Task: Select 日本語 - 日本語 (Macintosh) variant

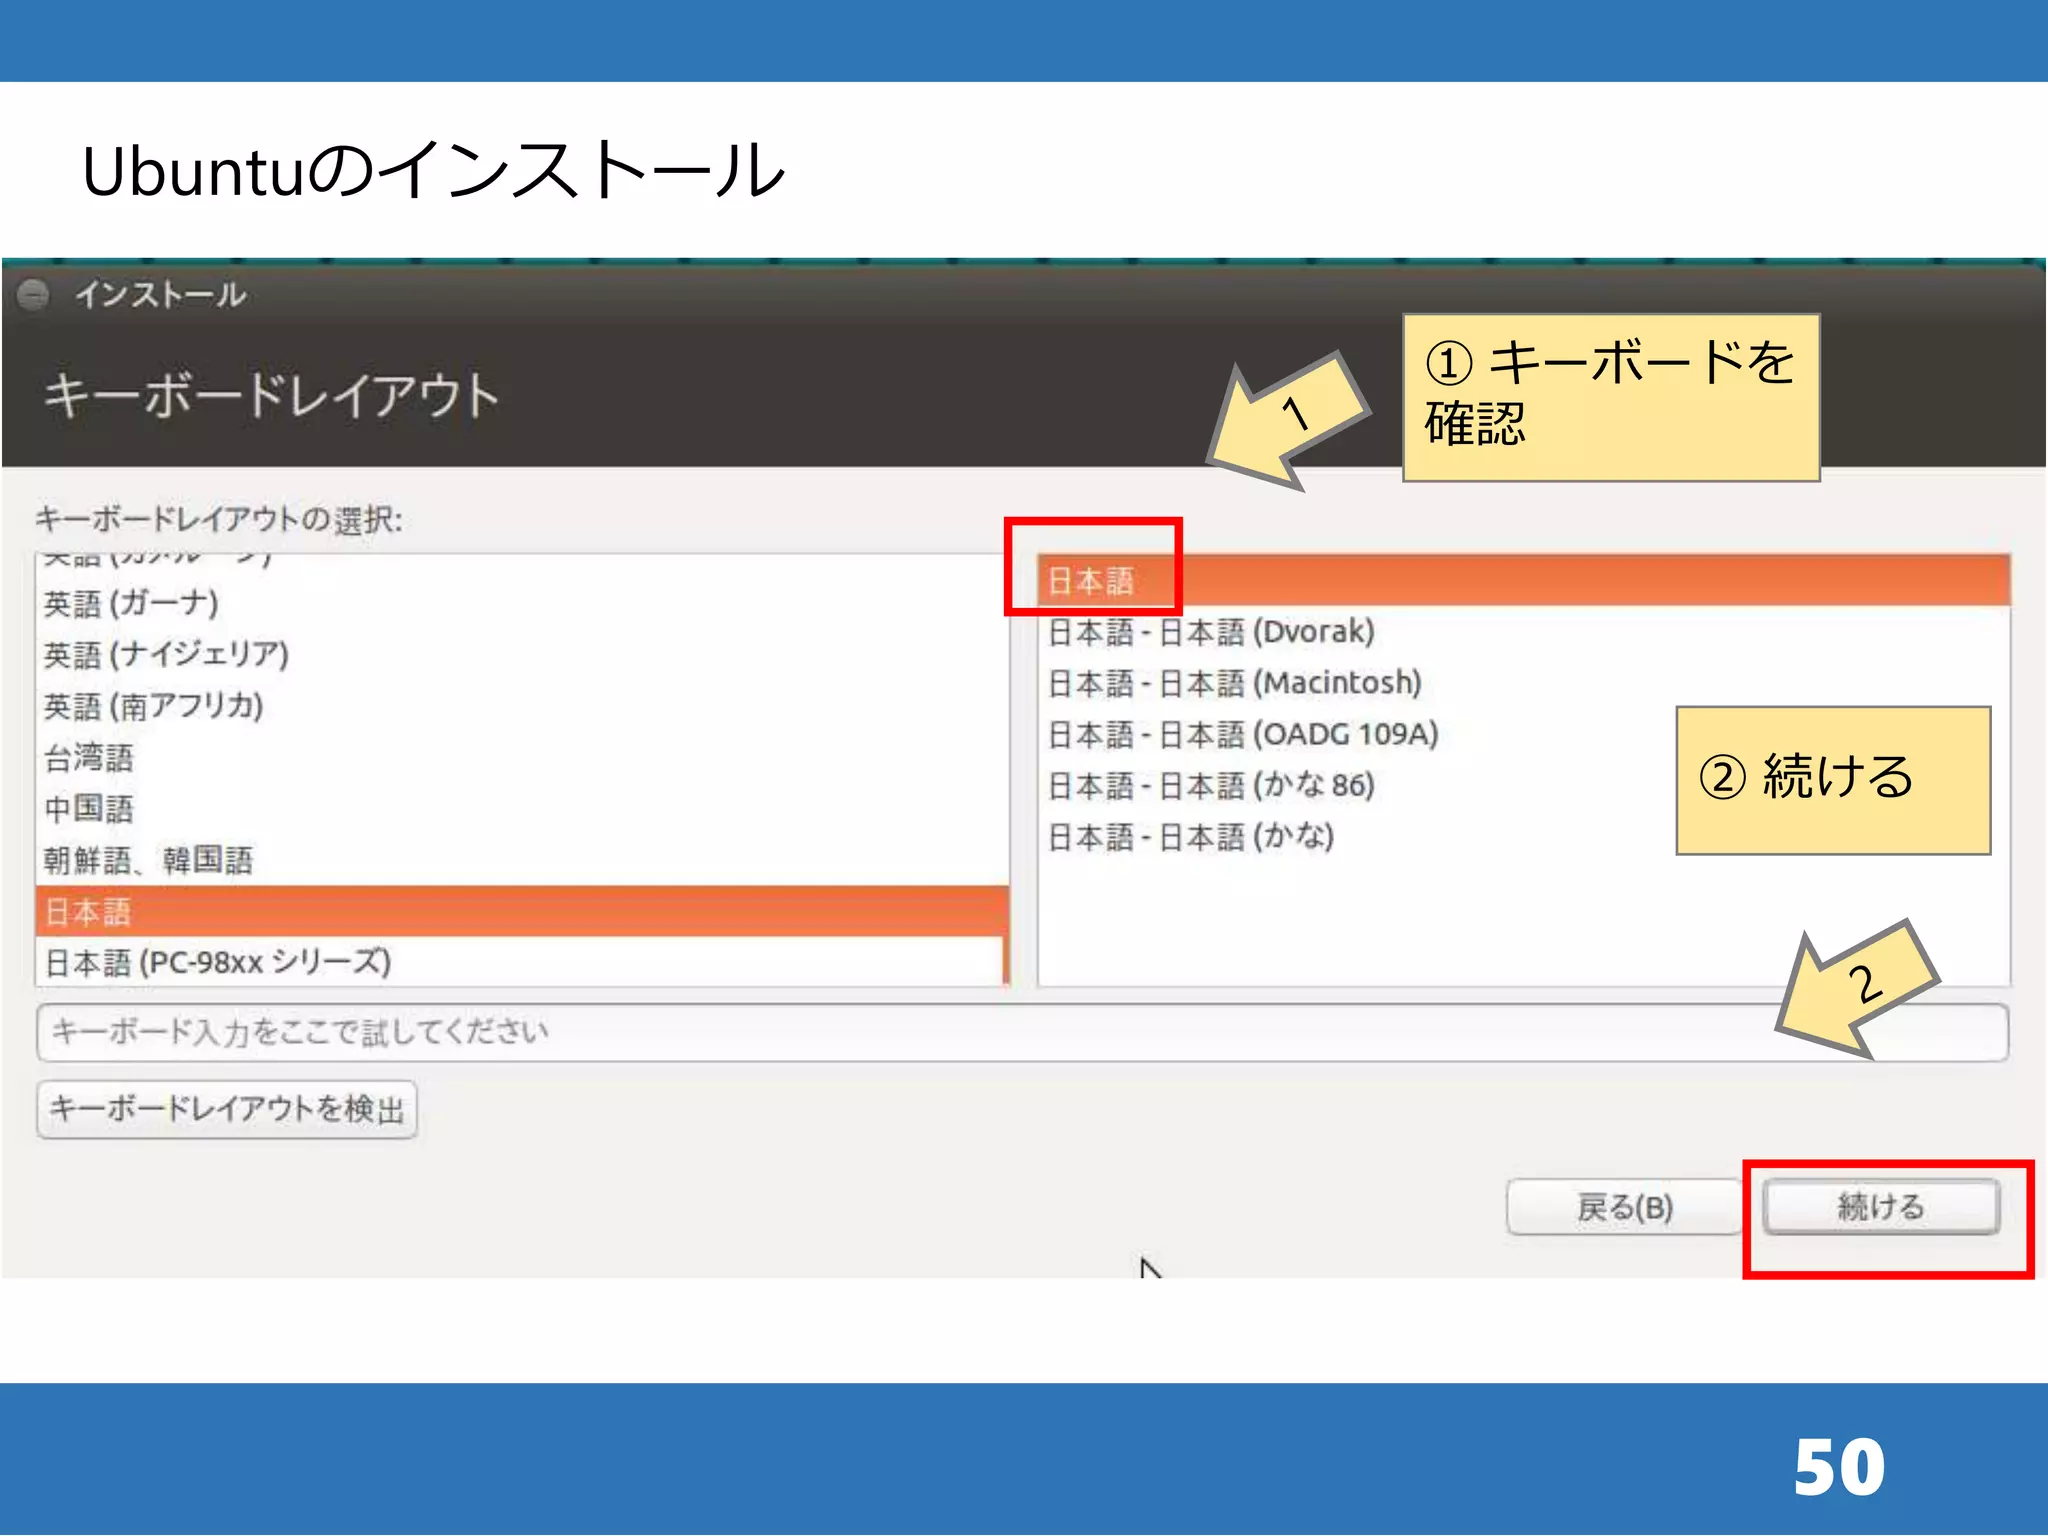Action: coord(1524,683)
